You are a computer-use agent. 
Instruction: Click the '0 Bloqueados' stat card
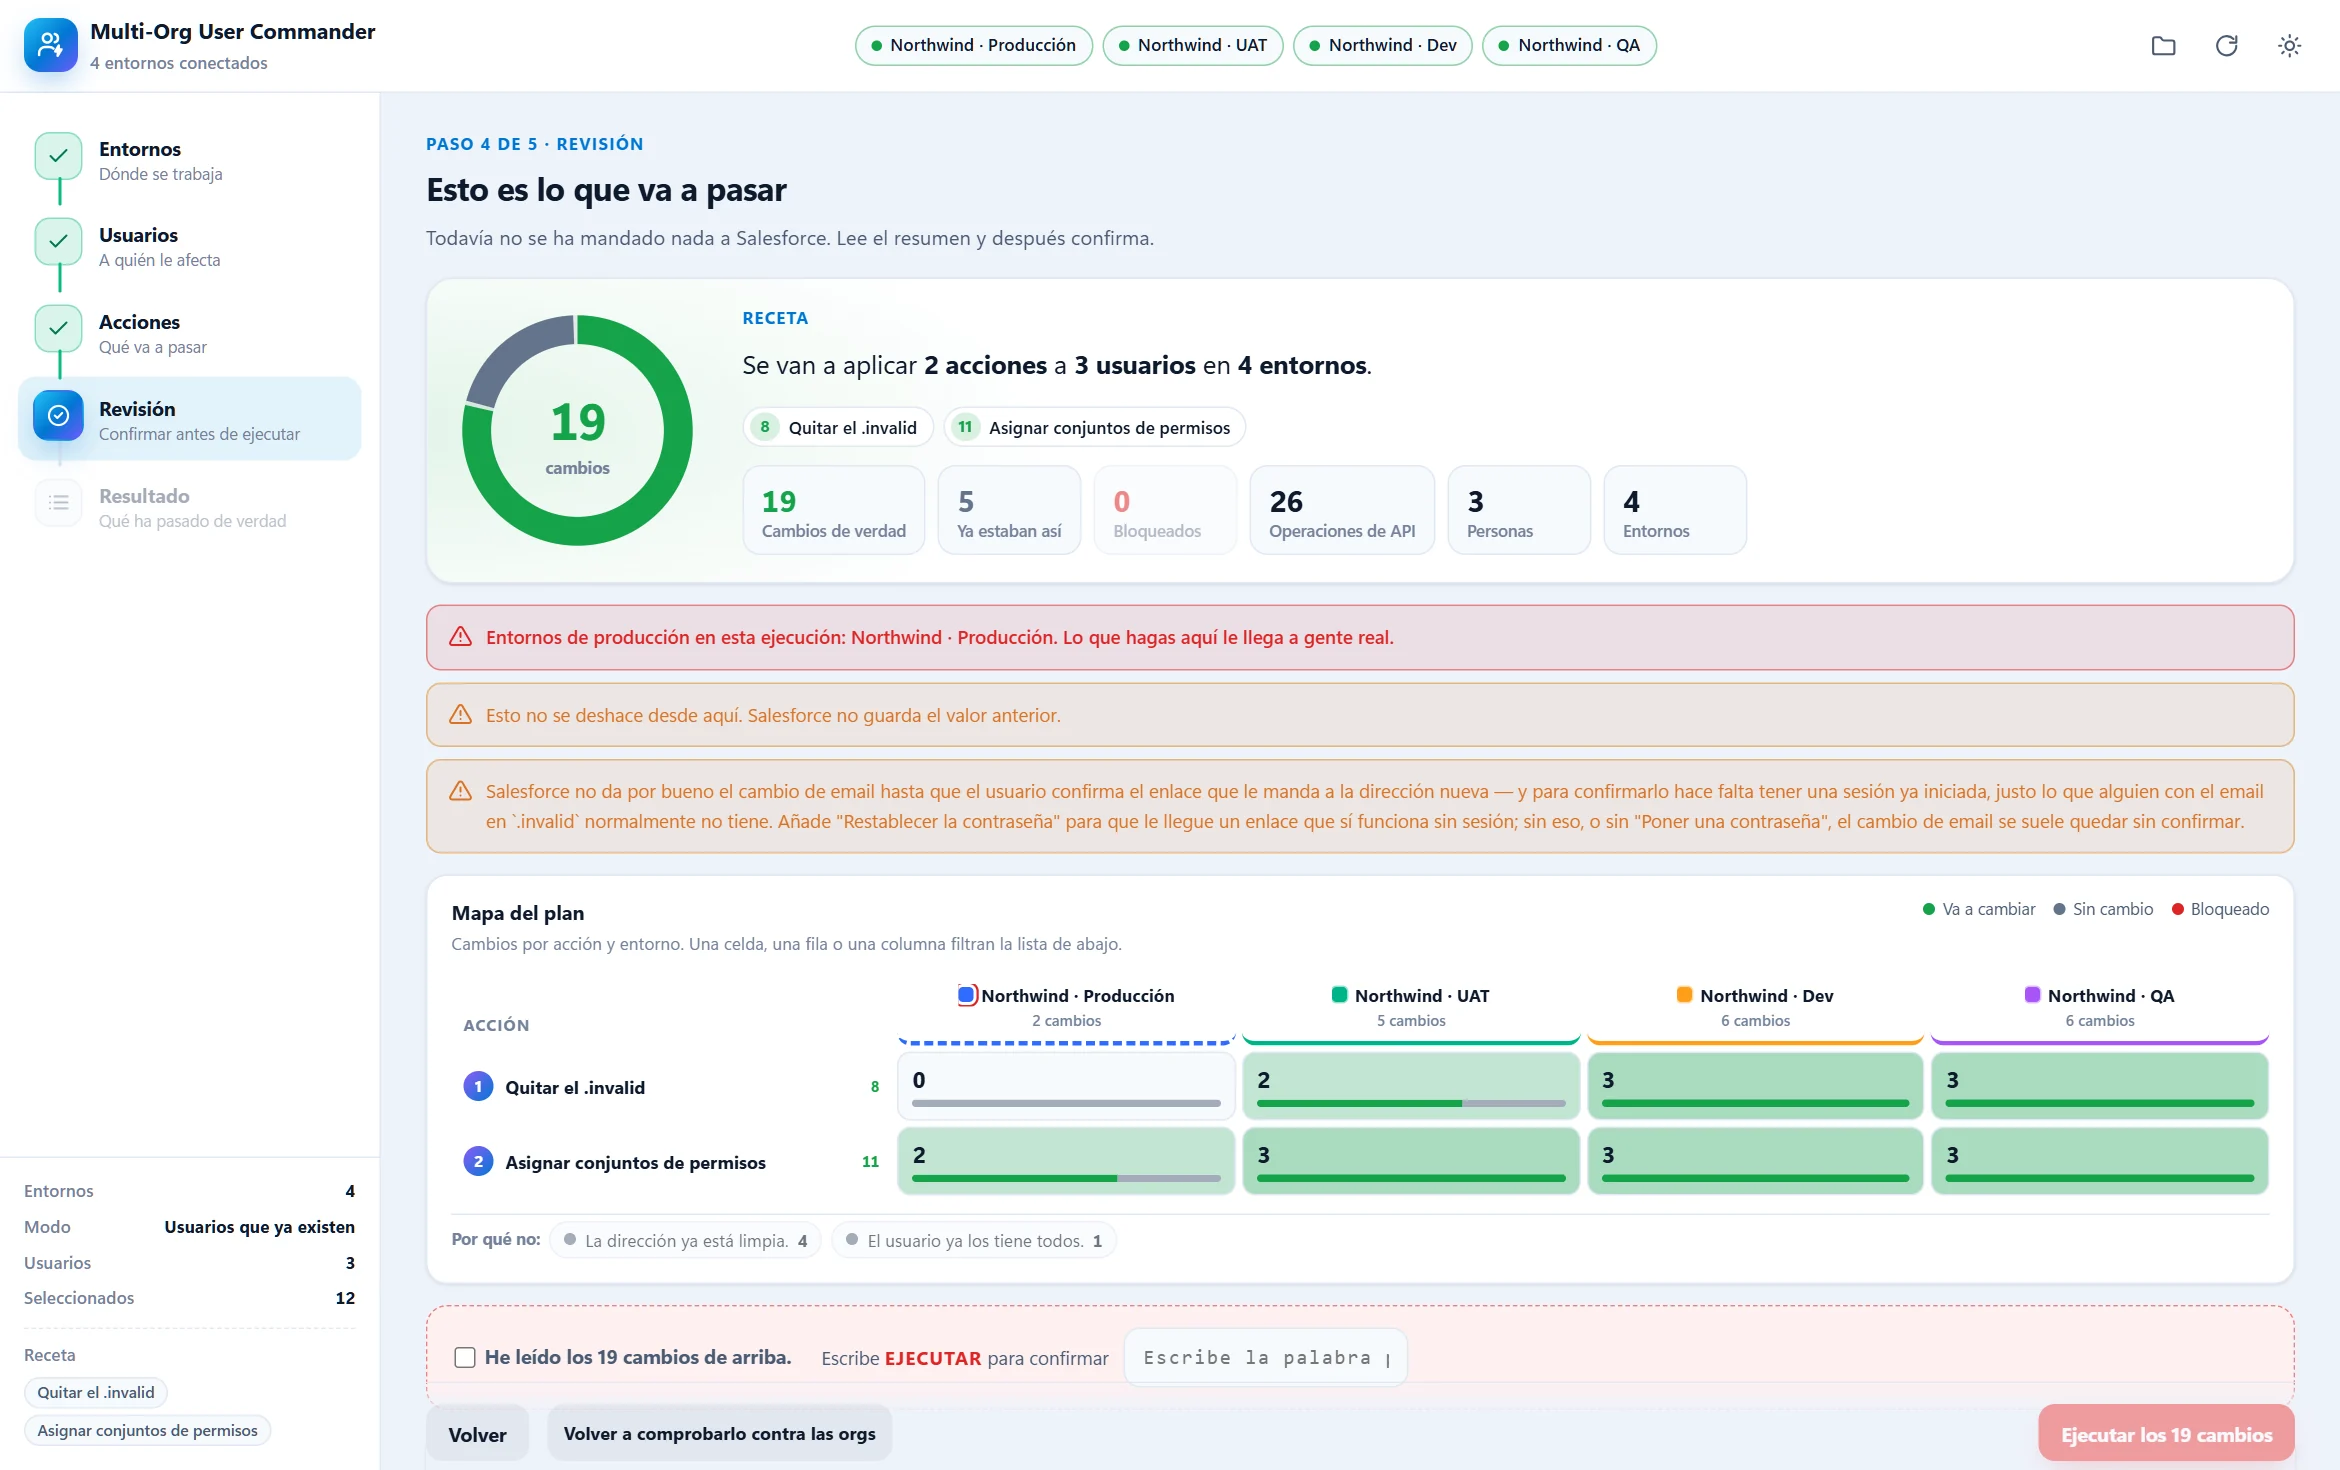pyautogui.click(x=1165, y=510)
